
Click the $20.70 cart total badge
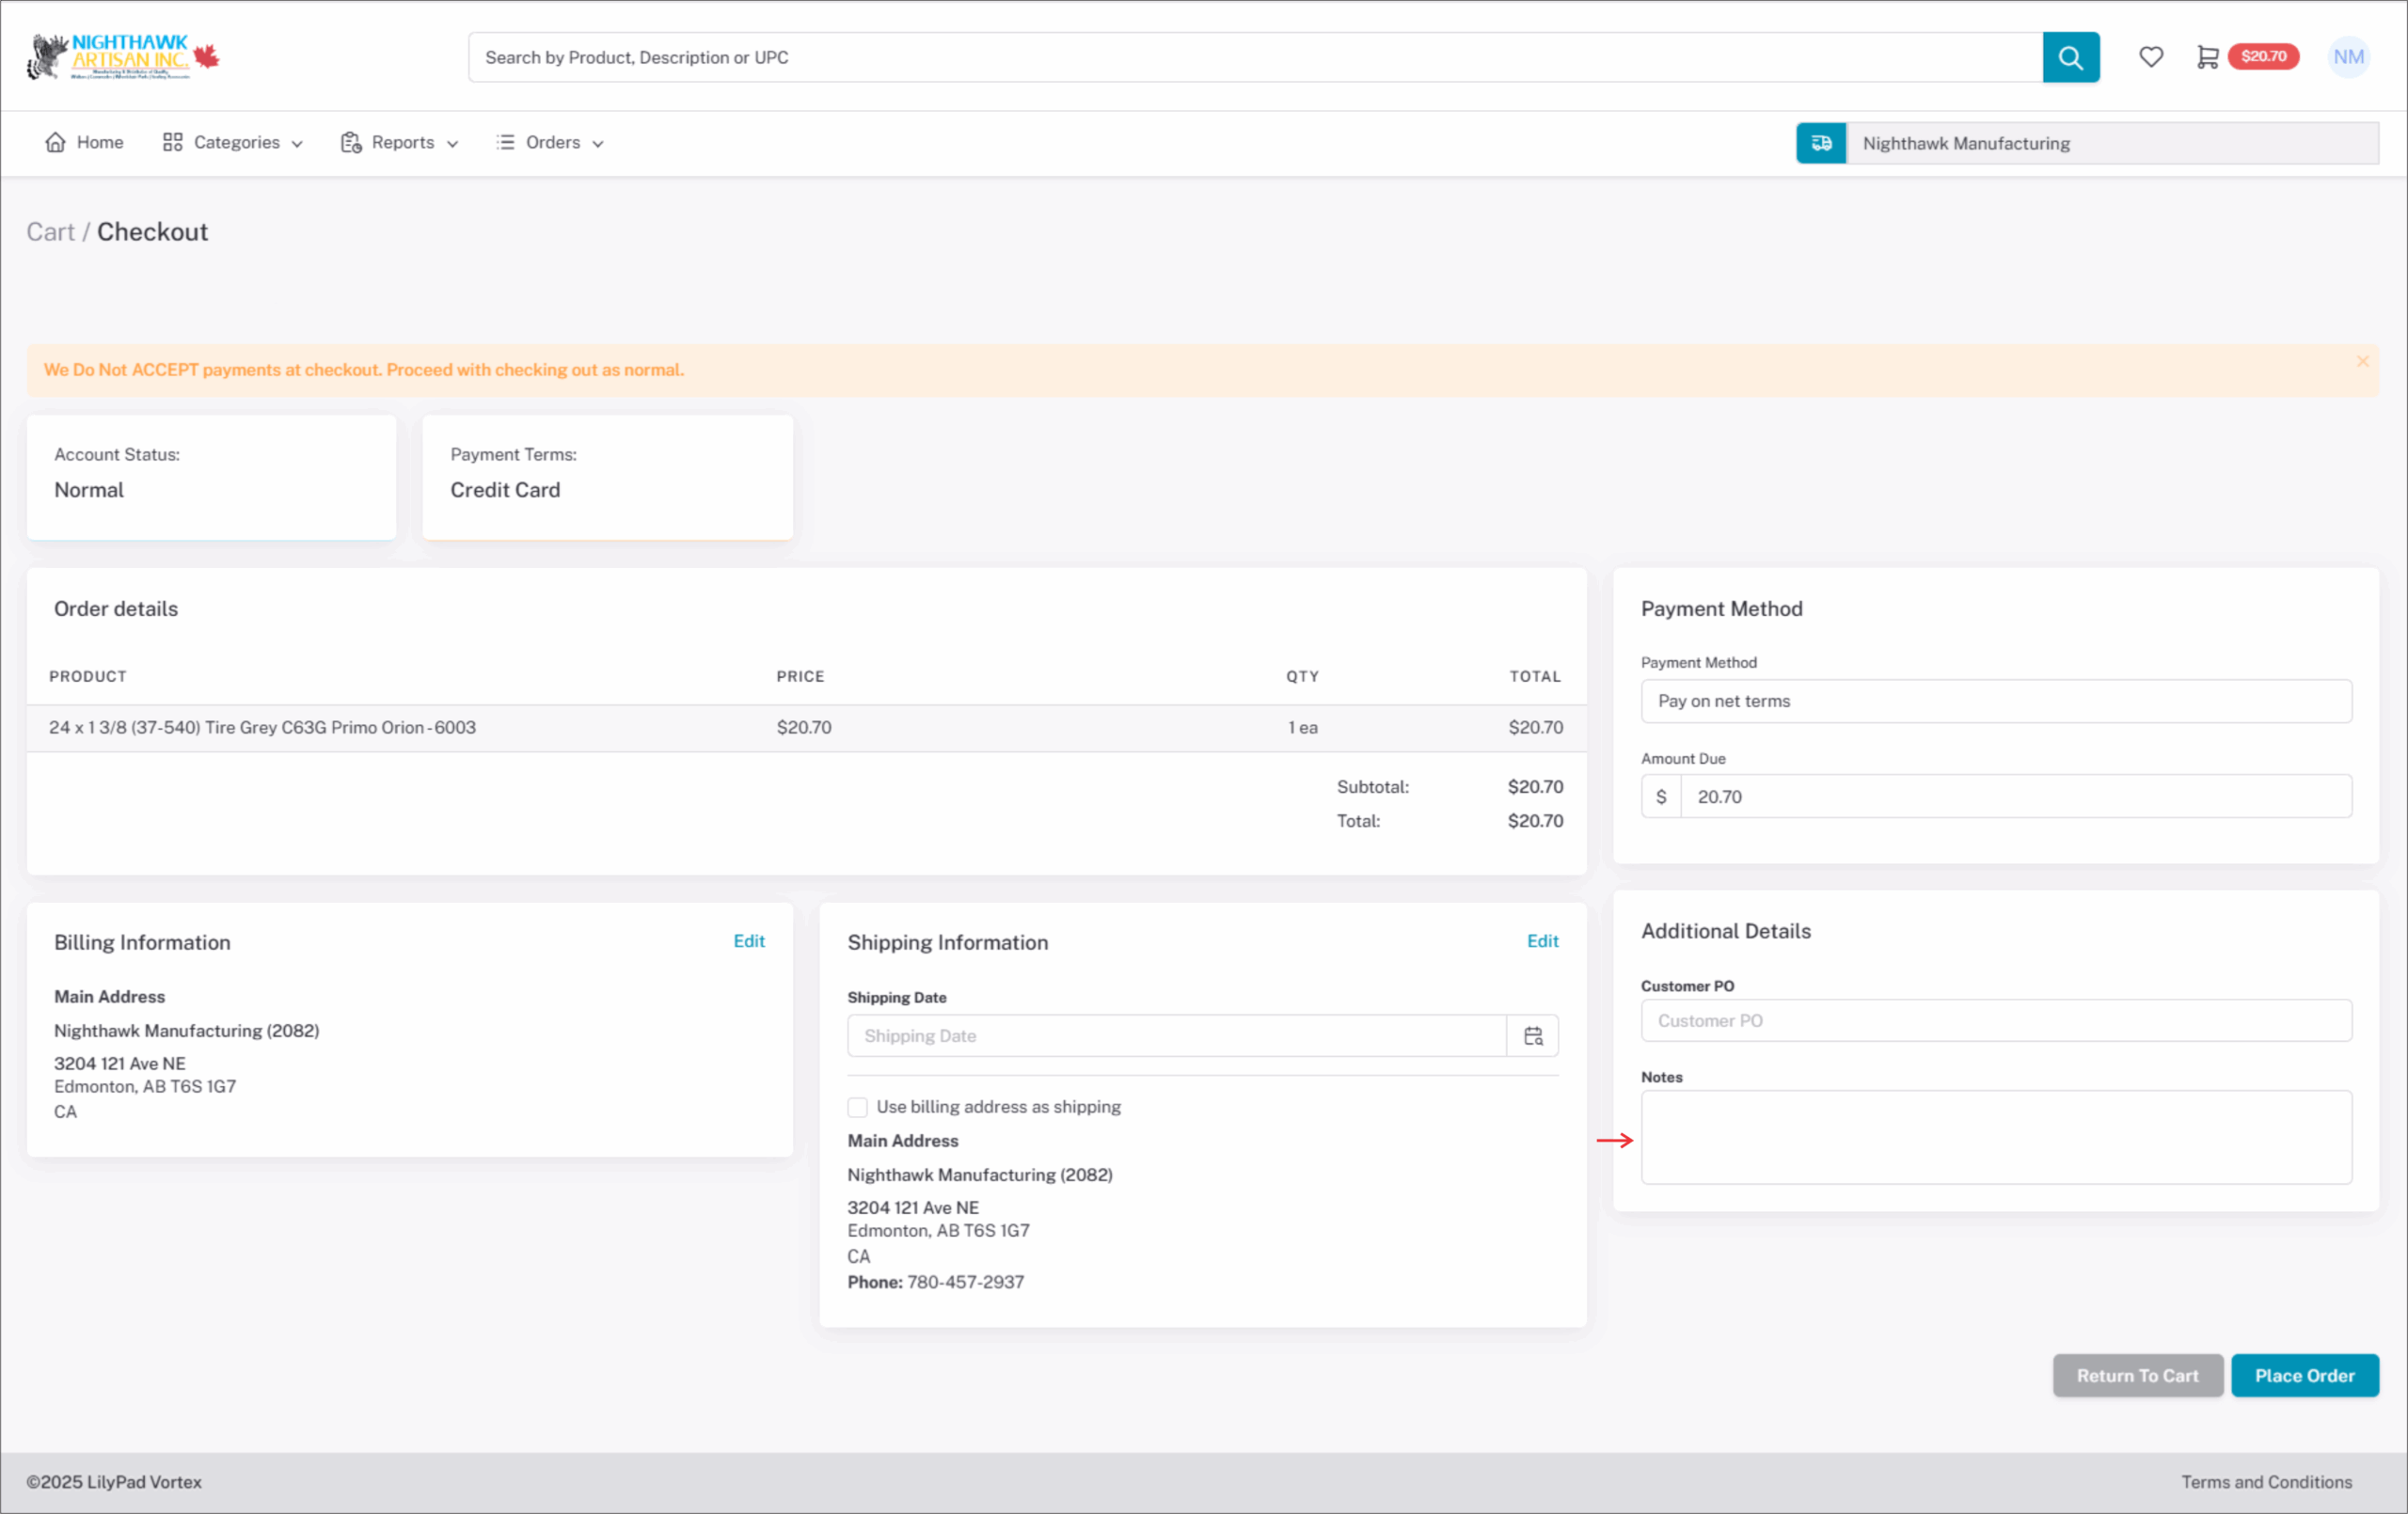click(x=2264, y=56)
